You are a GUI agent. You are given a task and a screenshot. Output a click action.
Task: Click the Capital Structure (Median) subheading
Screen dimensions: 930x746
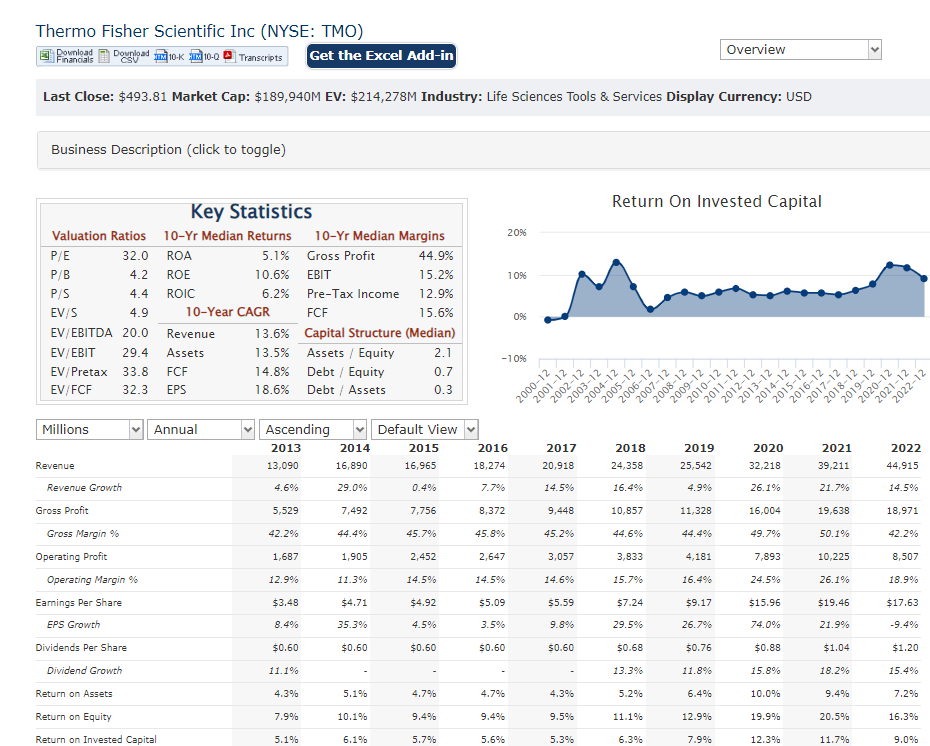380,333
